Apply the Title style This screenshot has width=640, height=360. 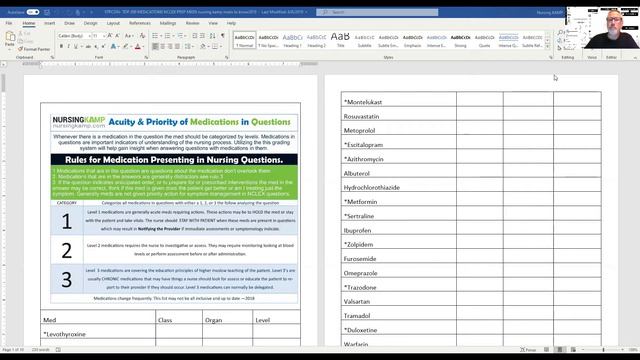340,40
